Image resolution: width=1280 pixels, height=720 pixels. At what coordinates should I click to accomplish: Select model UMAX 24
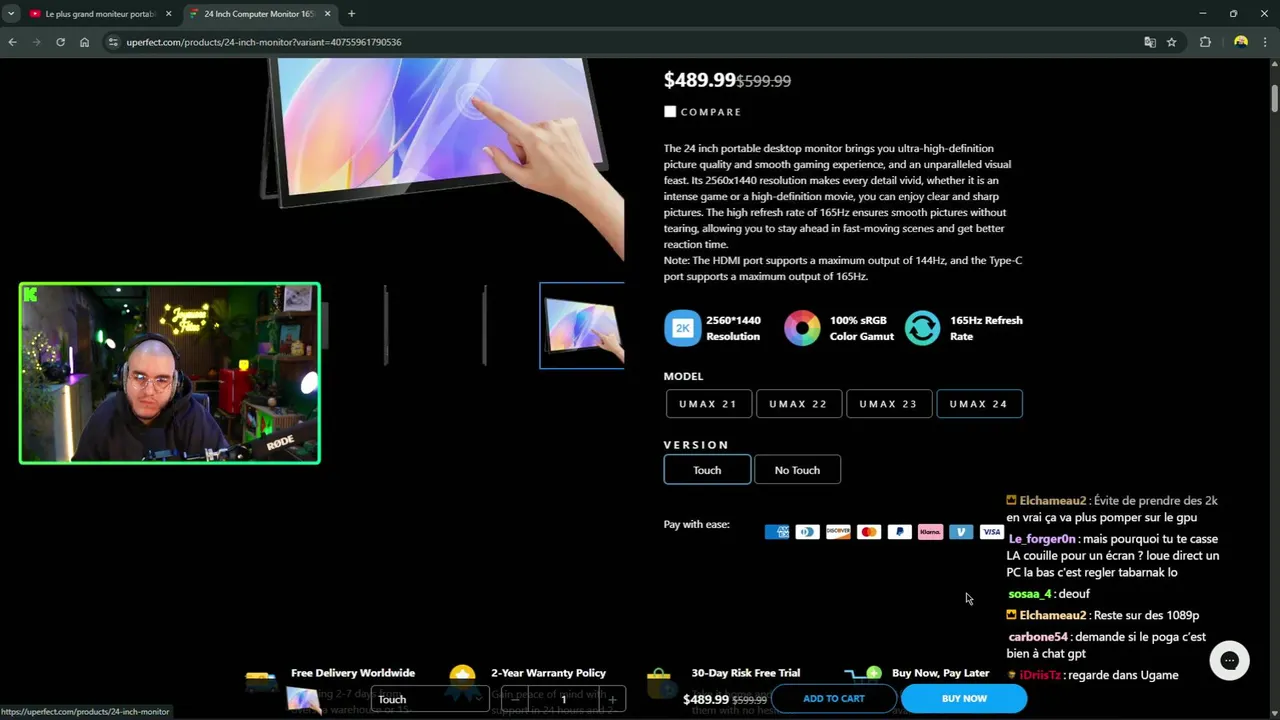(x=979, y=404)
